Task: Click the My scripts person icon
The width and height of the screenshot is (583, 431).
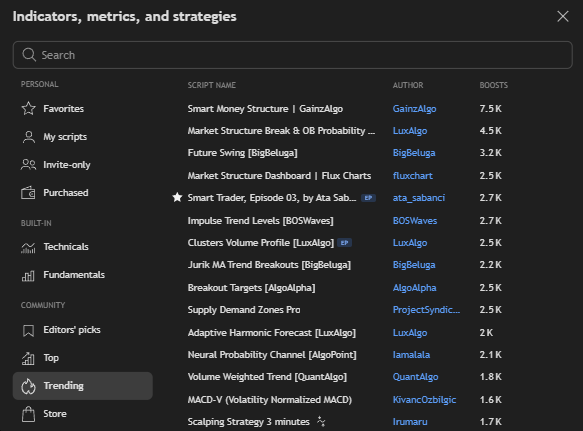Action: pos(29,137)
